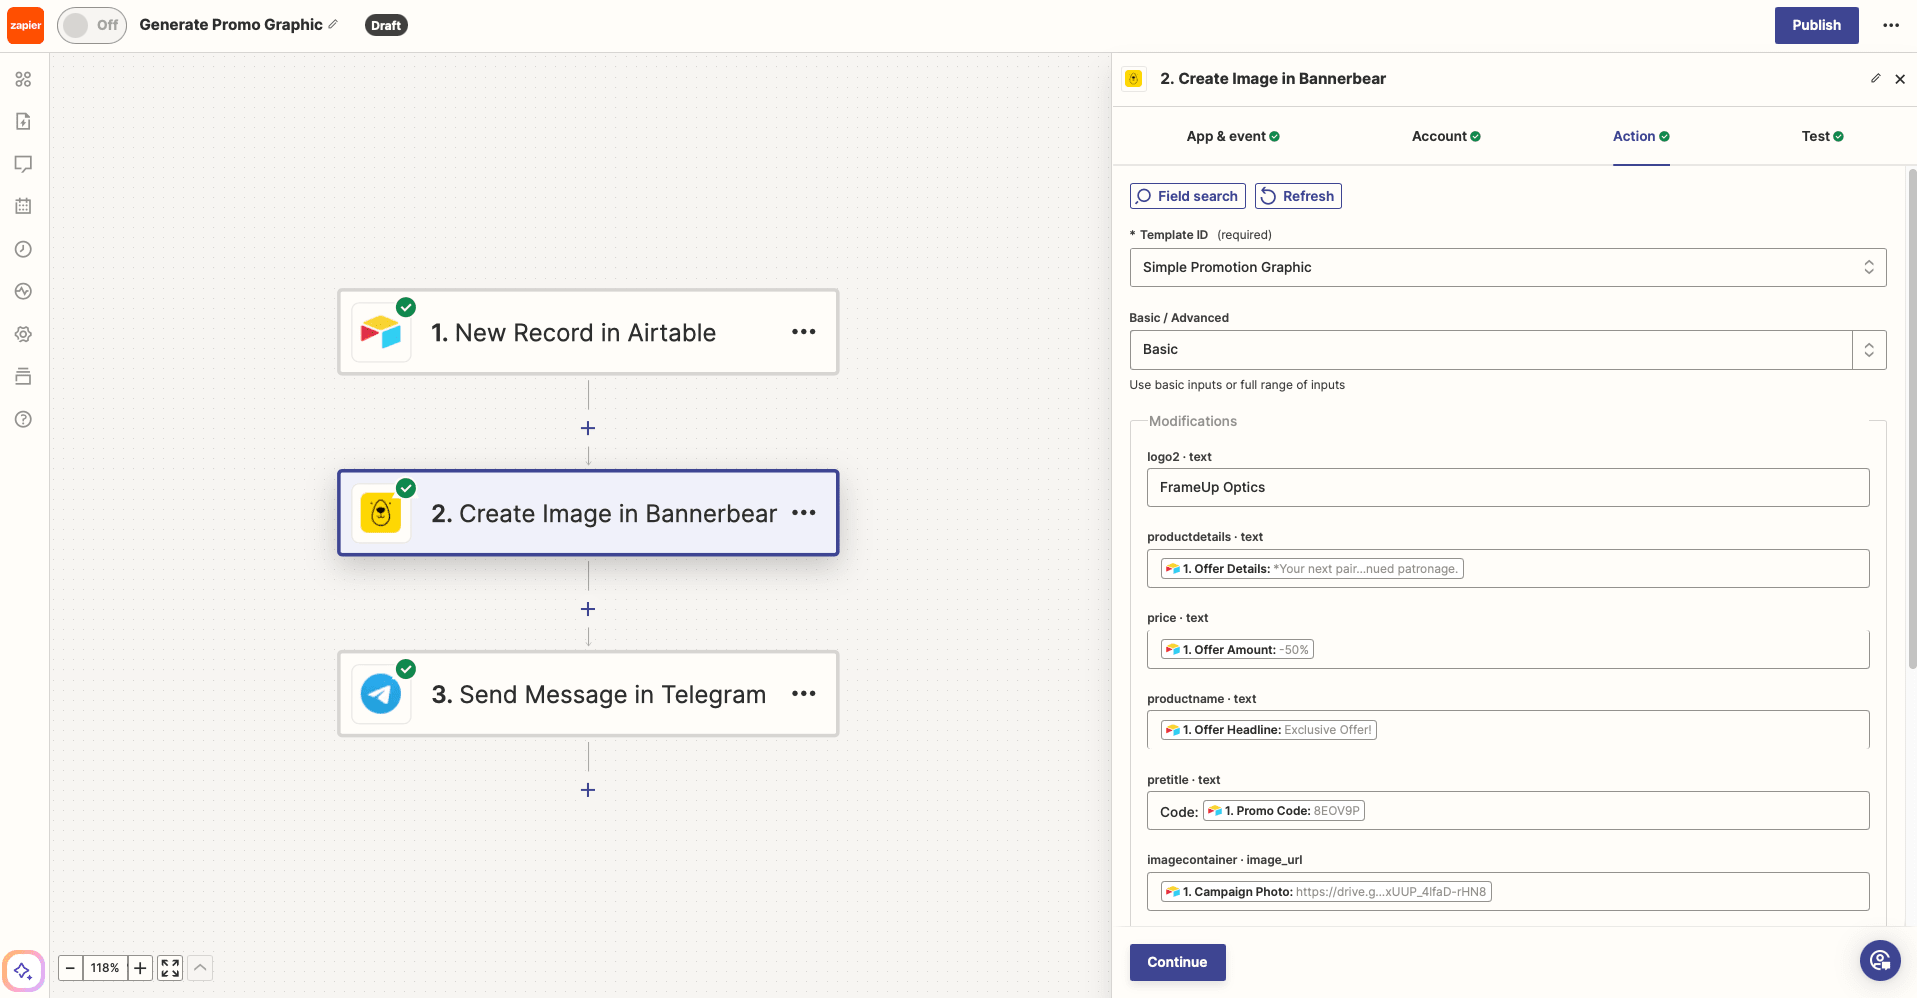Click the Publish button
Screen dimensions: 1917x998
(1815, 25)
